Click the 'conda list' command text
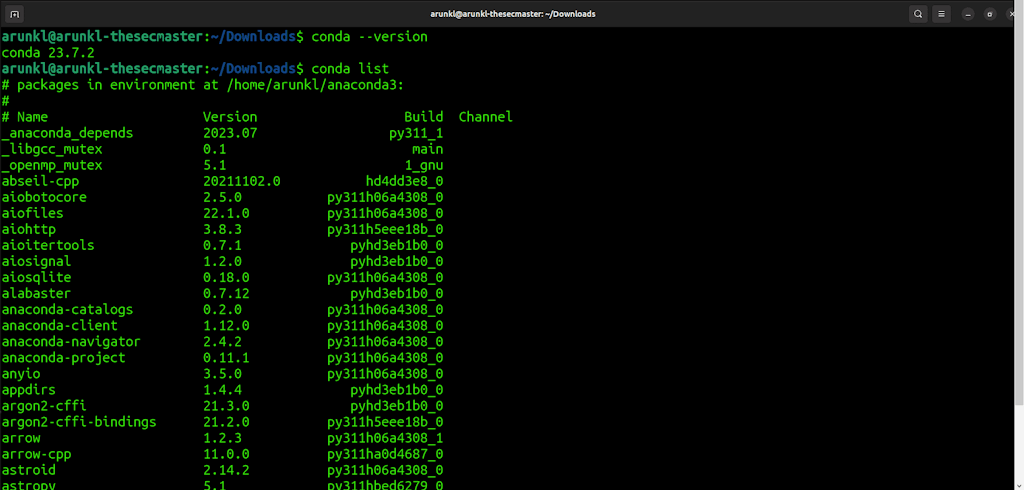1024x490 pixels. click(350, 69)
